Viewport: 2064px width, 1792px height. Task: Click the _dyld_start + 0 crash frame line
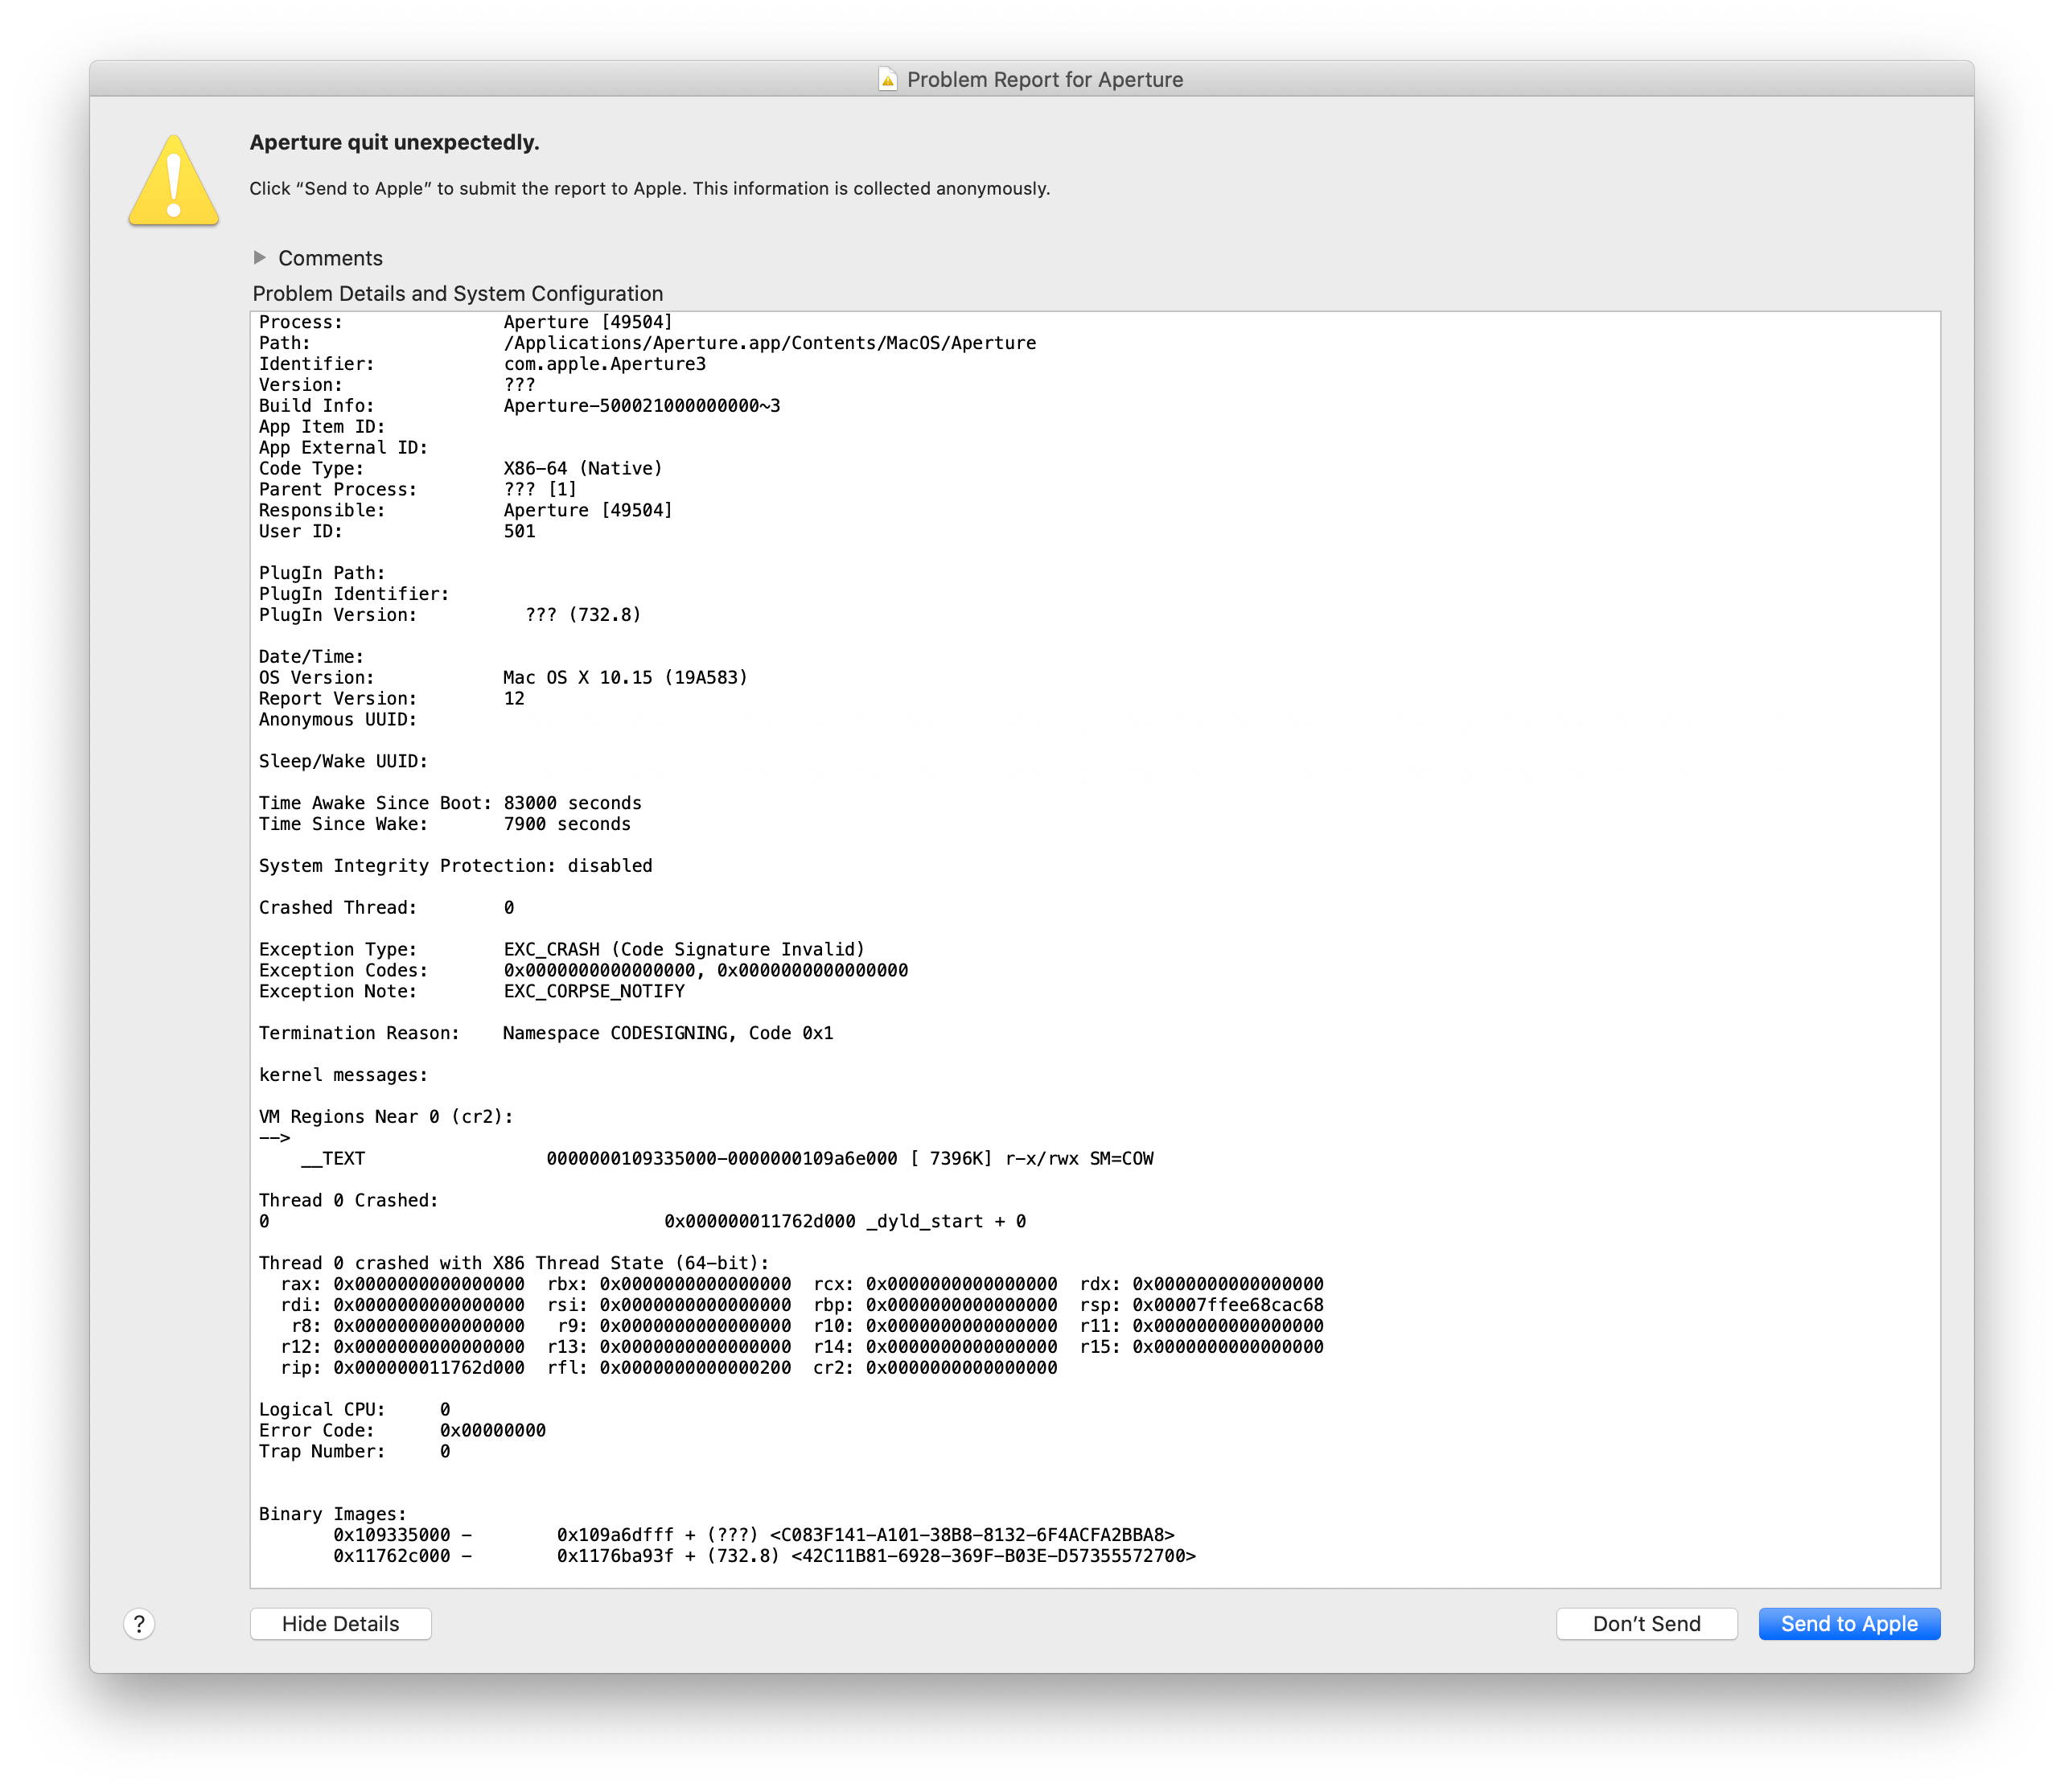(642, 1221)
